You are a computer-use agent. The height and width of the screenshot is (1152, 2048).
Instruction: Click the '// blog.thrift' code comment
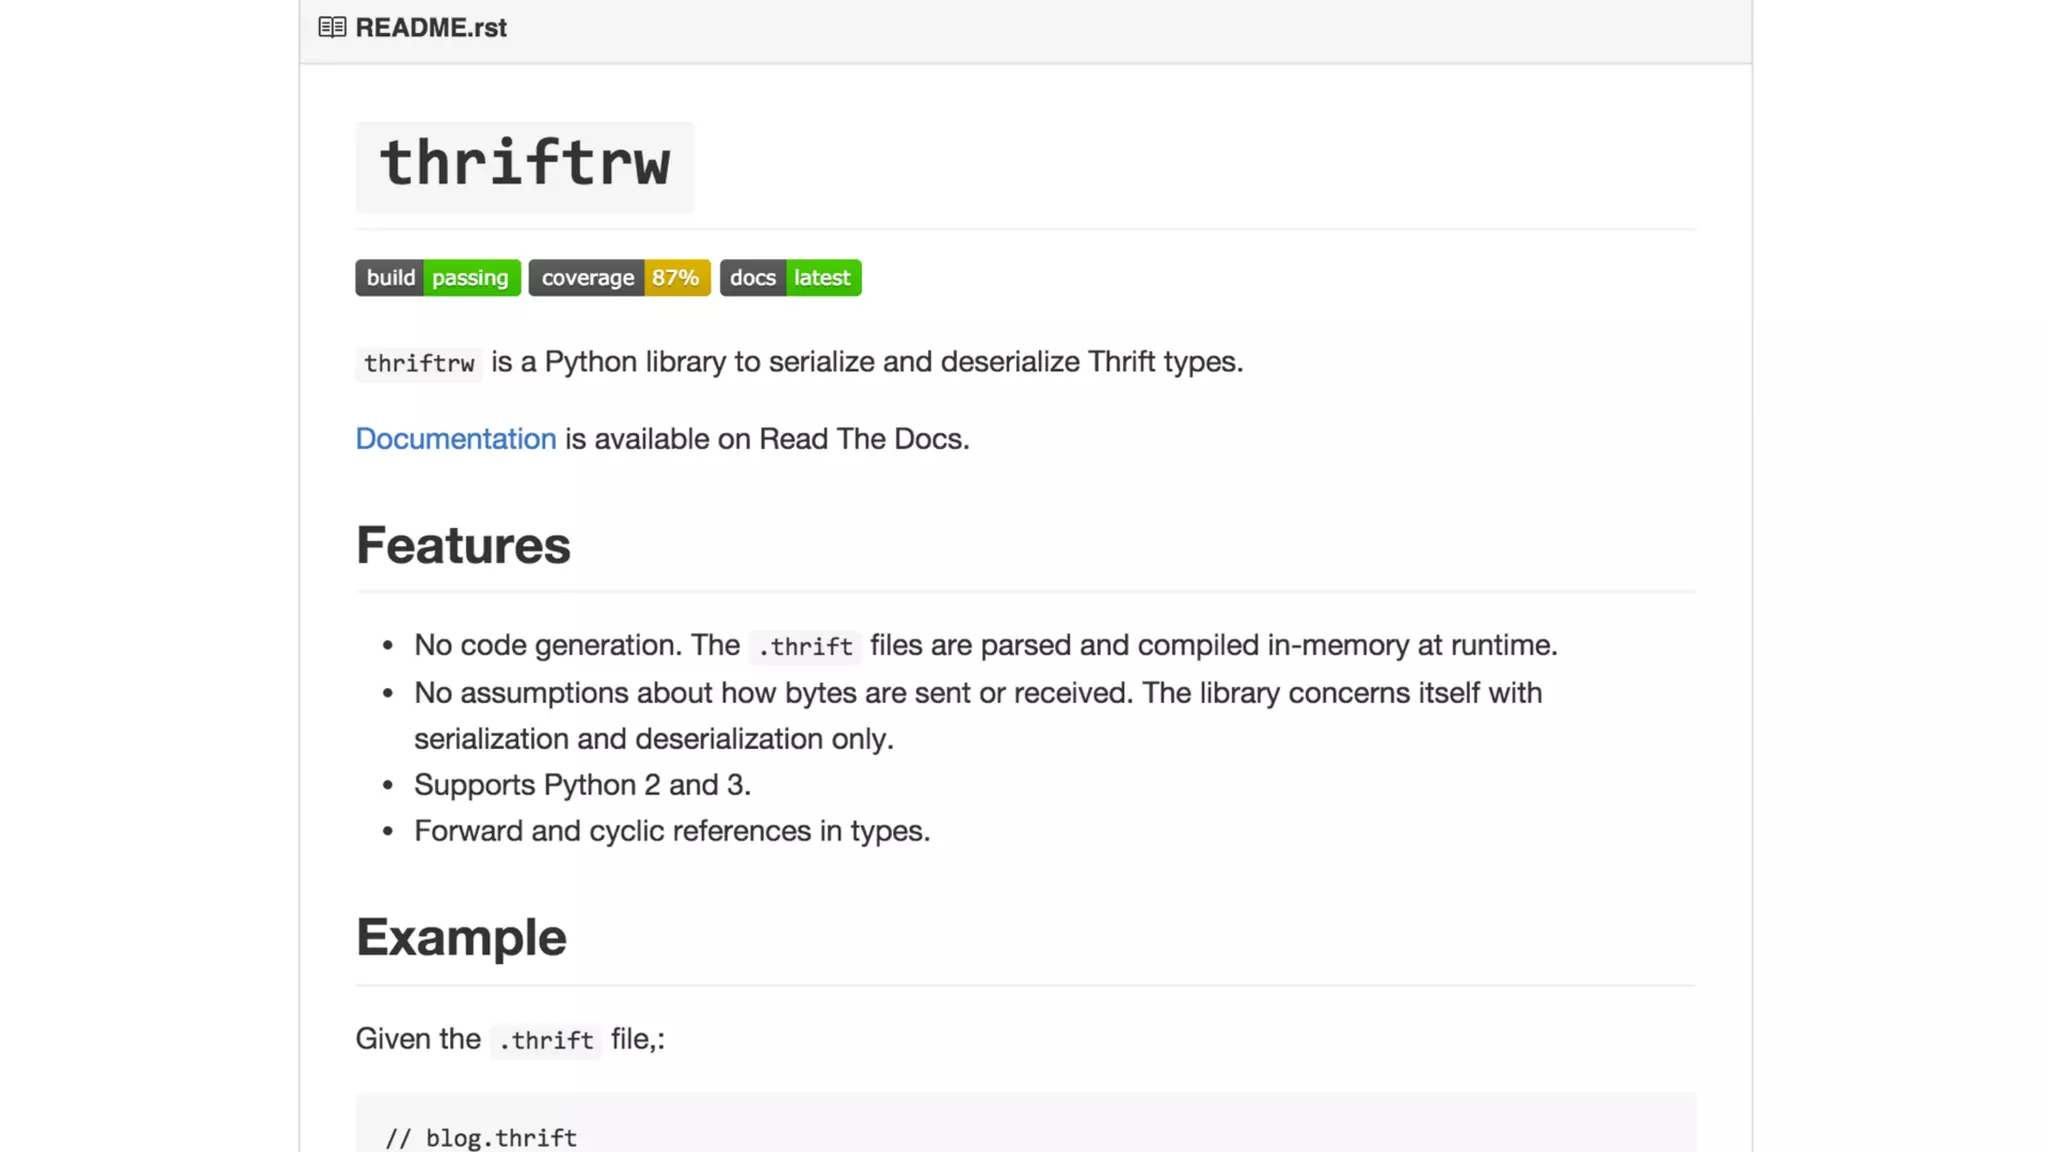pos(481,1138)
